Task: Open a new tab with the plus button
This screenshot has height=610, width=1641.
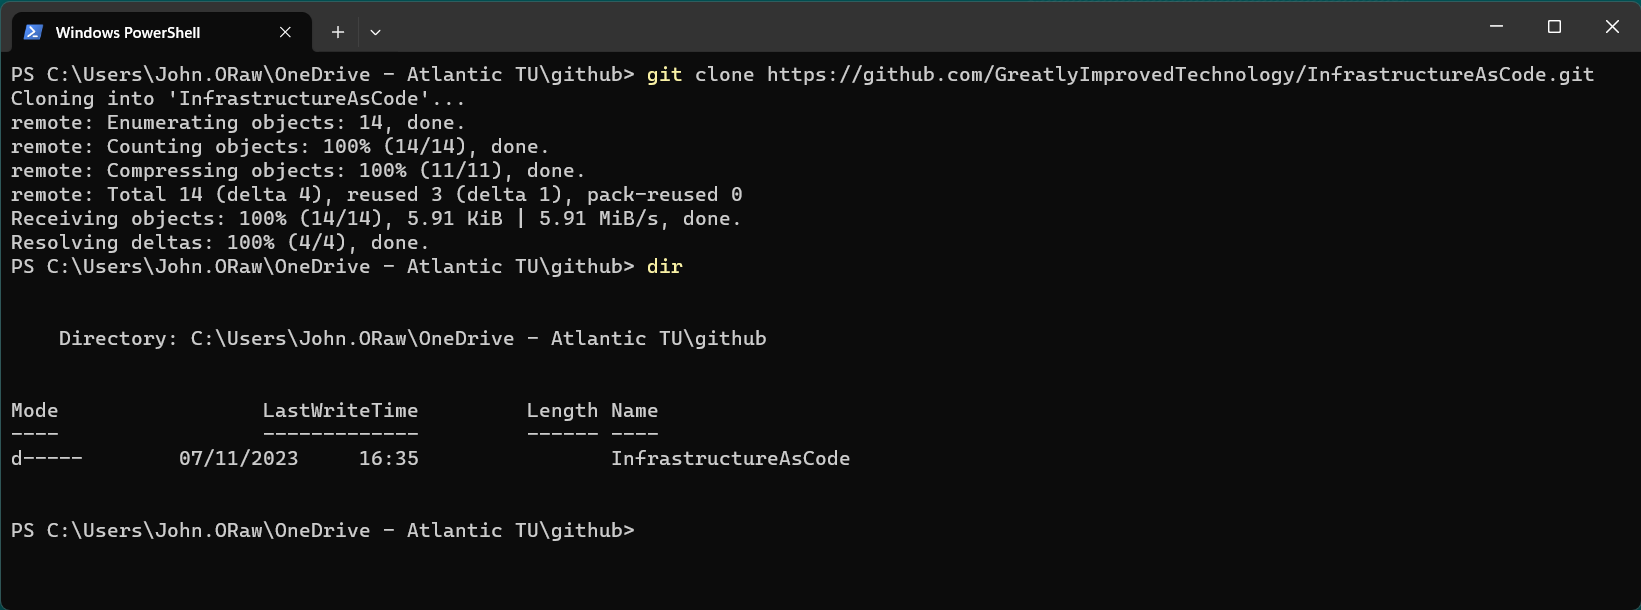Action: [x=338, y=32]
